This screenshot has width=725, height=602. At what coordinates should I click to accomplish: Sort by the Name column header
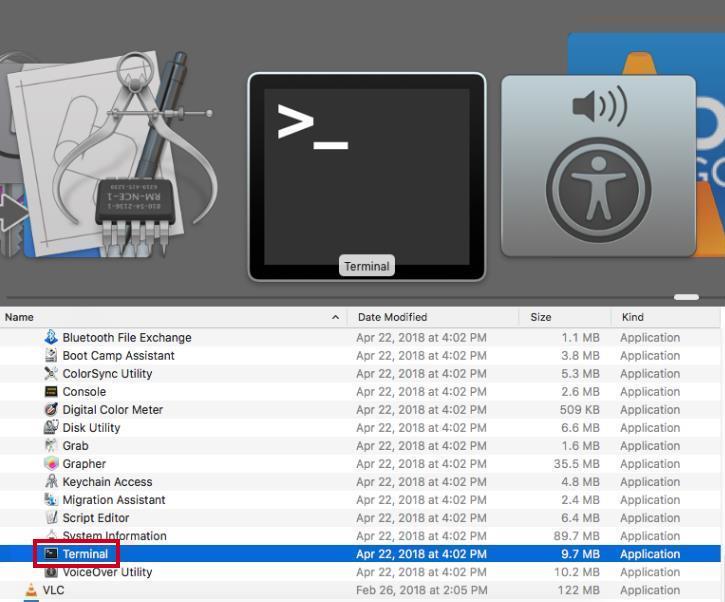[x=19, y=317]
